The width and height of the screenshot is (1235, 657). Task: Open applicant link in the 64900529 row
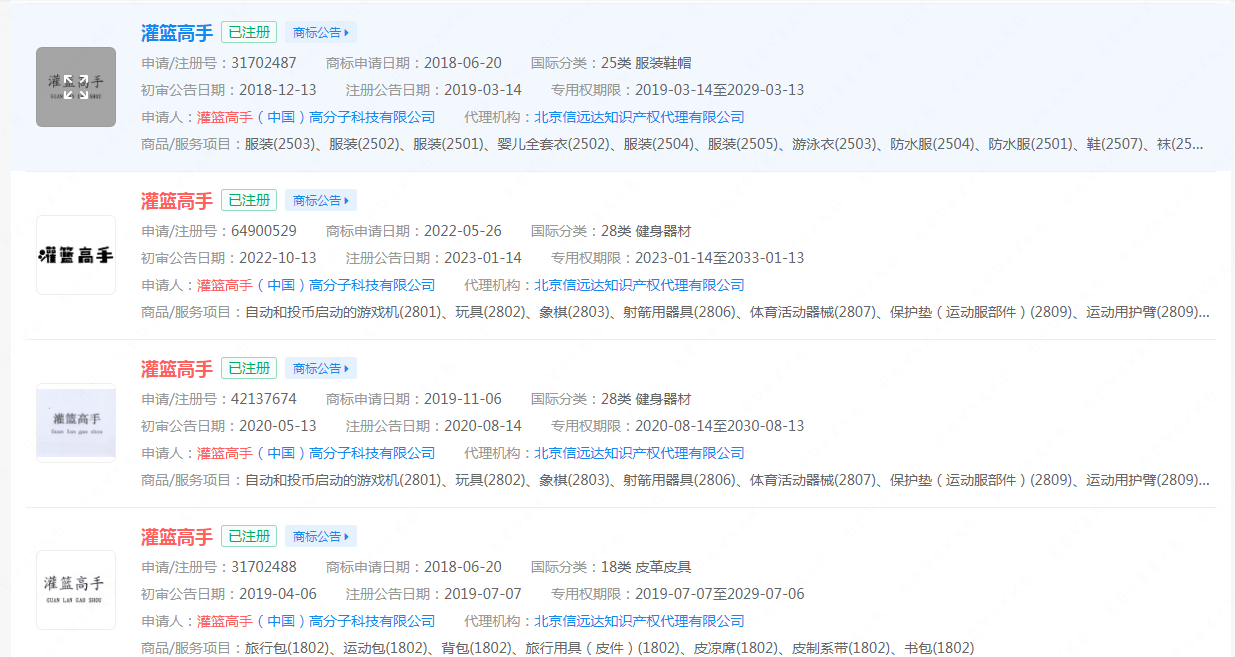tap(316, 285)
